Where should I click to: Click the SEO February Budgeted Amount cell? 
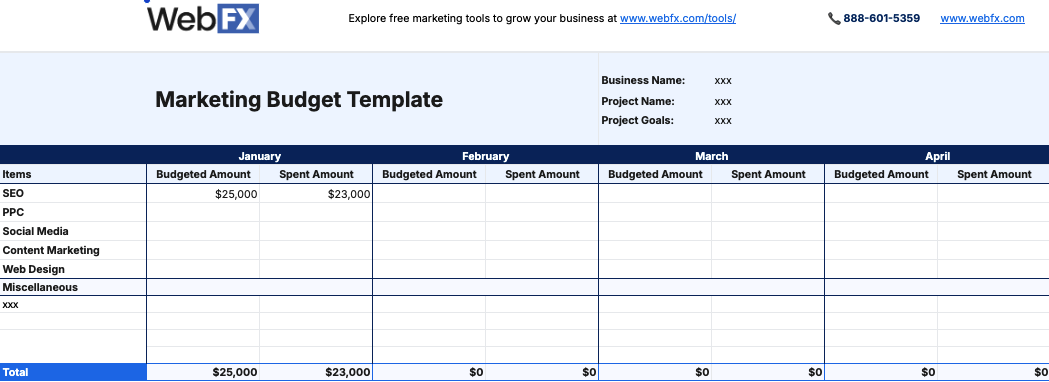tap(430, 194)
